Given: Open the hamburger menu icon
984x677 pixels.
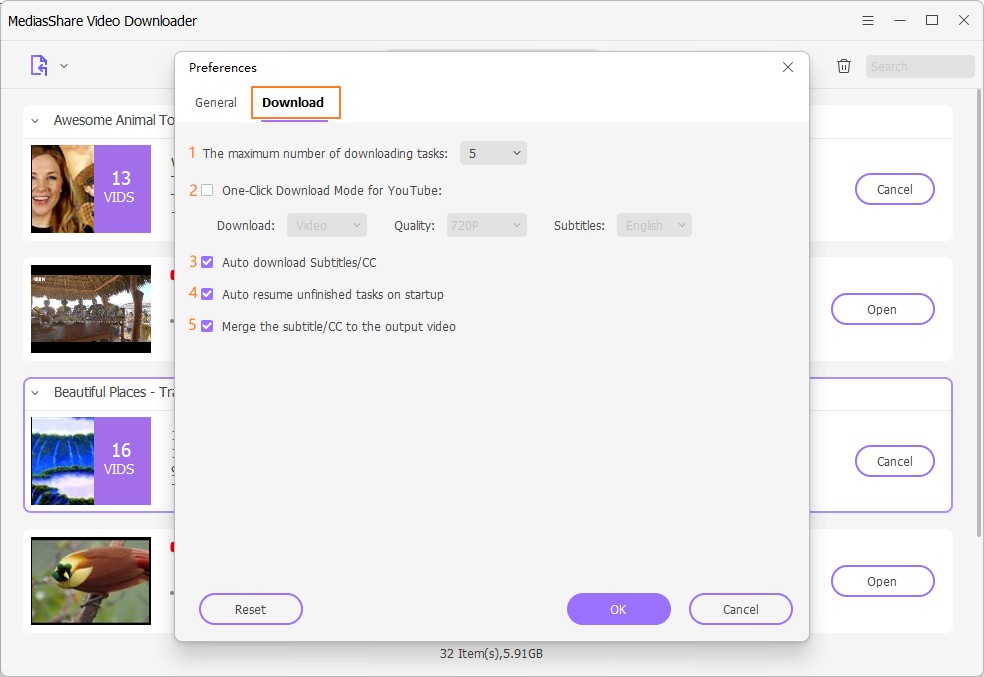Looking at the screenshot, I should point(868,20).
